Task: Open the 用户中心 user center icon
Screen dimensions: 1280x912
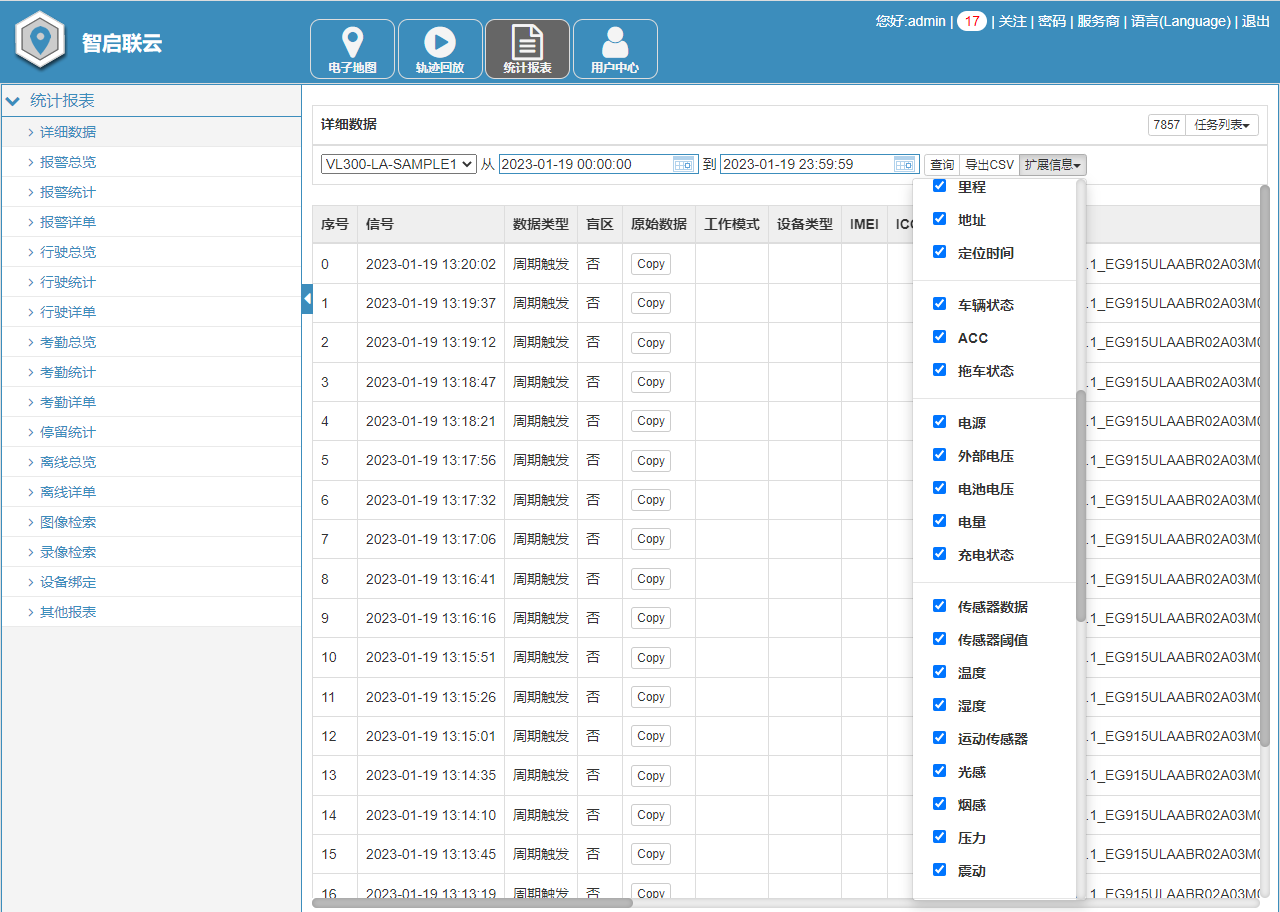Action: click(615, 48)
